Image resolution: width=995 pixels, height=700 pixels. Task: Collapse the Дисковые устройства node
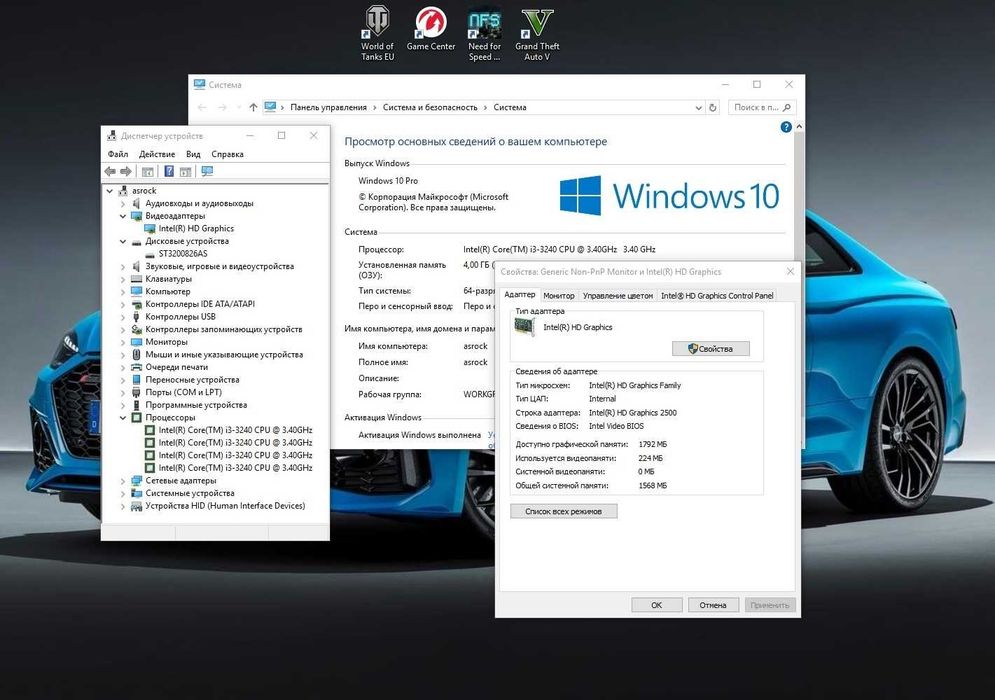coord(122,241)
